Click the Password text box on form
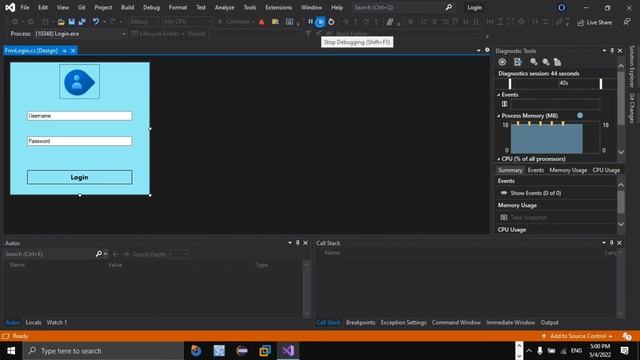The width and height of the screenshot is (640, 360). [80, 141]
